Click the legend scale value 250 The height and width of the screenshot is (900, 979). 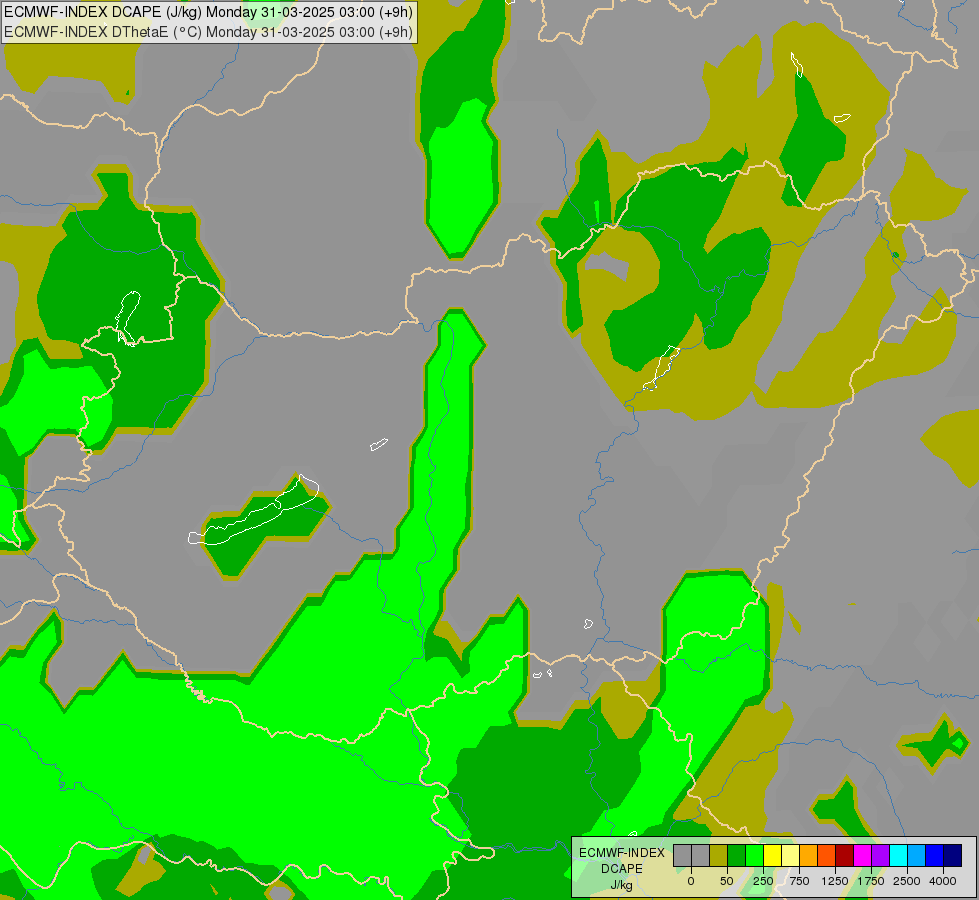[763, 881]
